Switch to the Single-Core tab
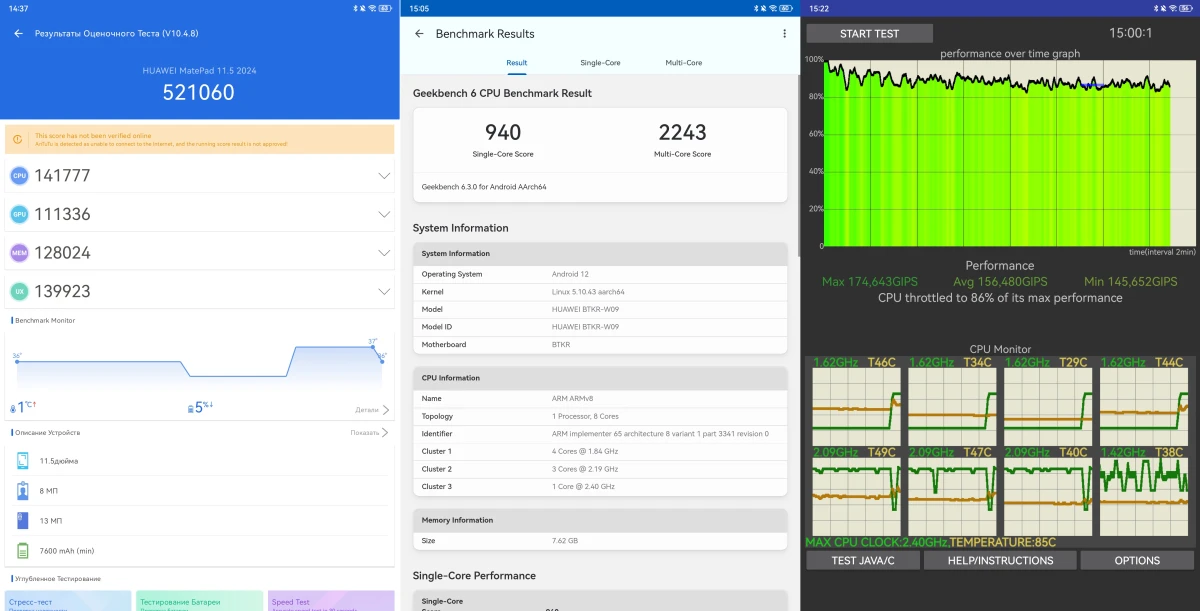Image resolution: width=1200 pixels, height=611 pixels. [600, 63]
